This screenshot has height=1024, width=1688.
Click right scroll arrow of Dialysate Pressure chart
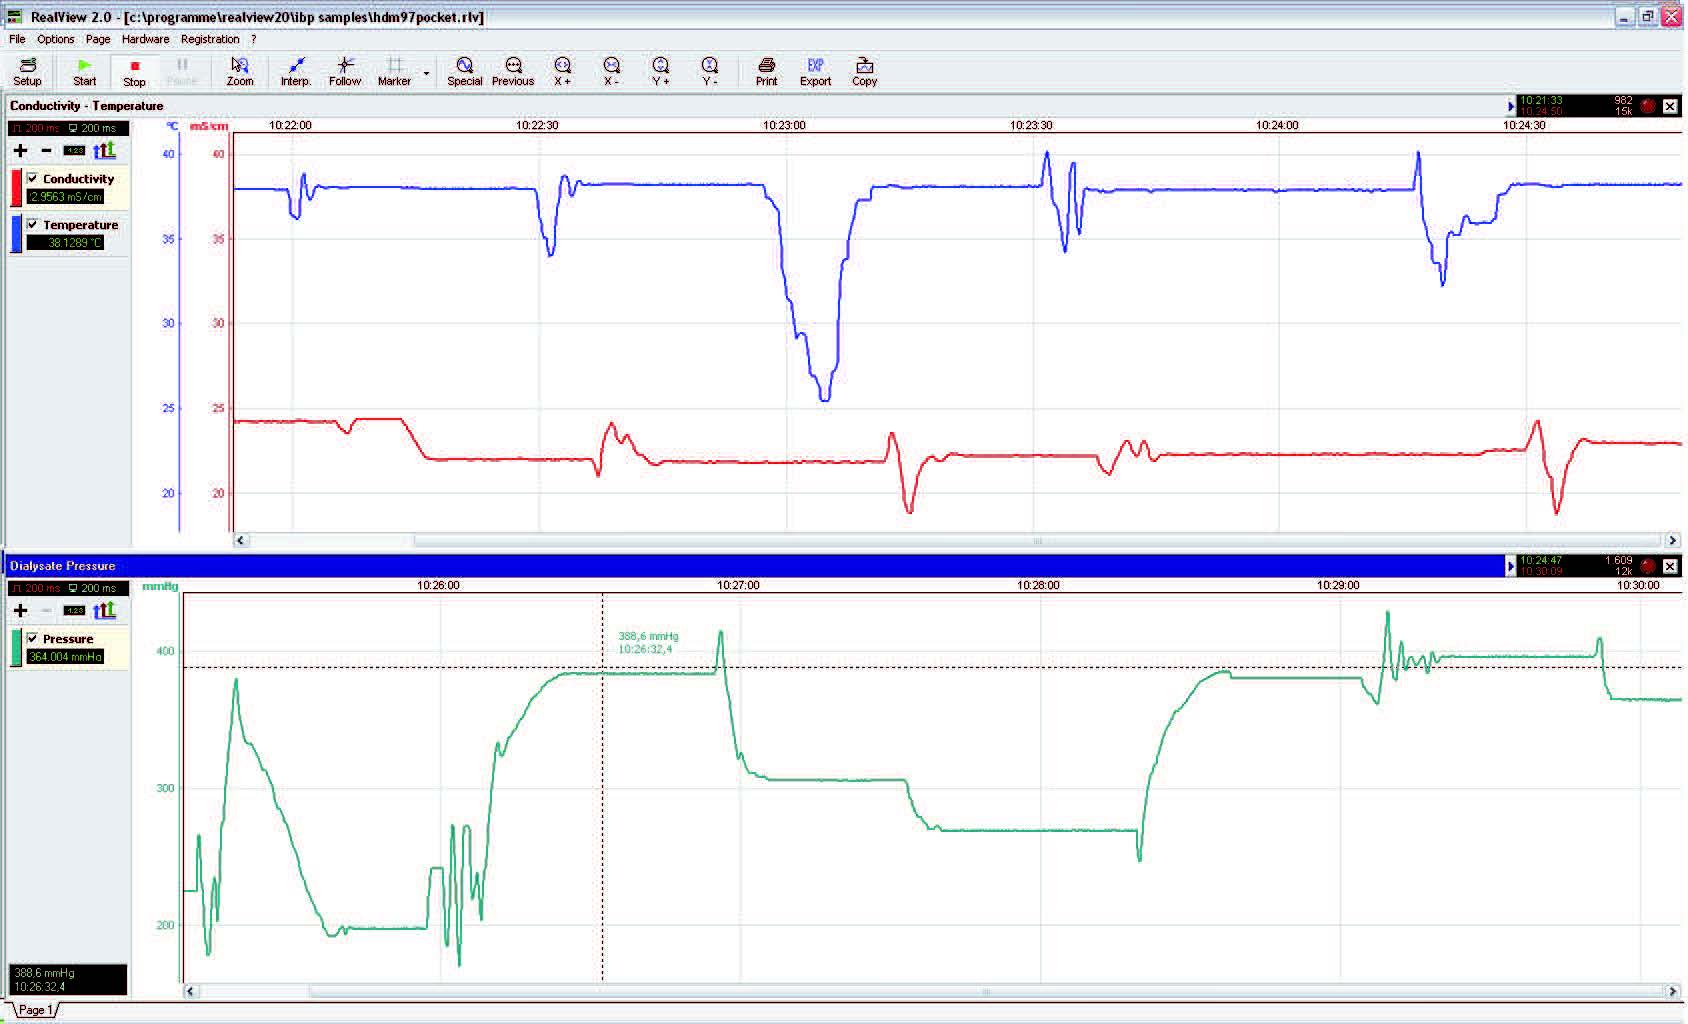coord(1672,992)
